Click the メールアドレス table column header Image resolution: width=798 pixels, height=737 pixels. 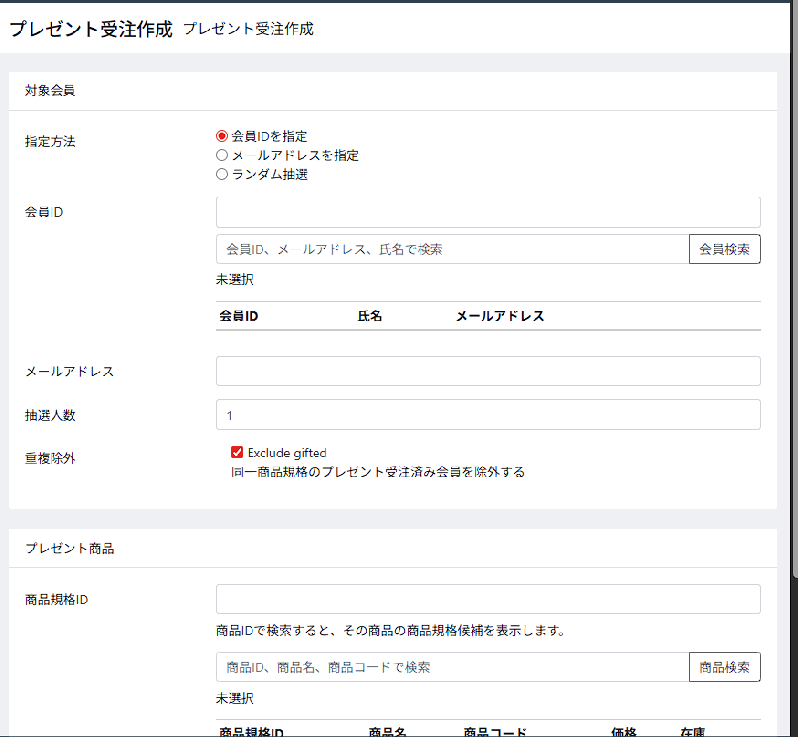click(x=500, y=316)
